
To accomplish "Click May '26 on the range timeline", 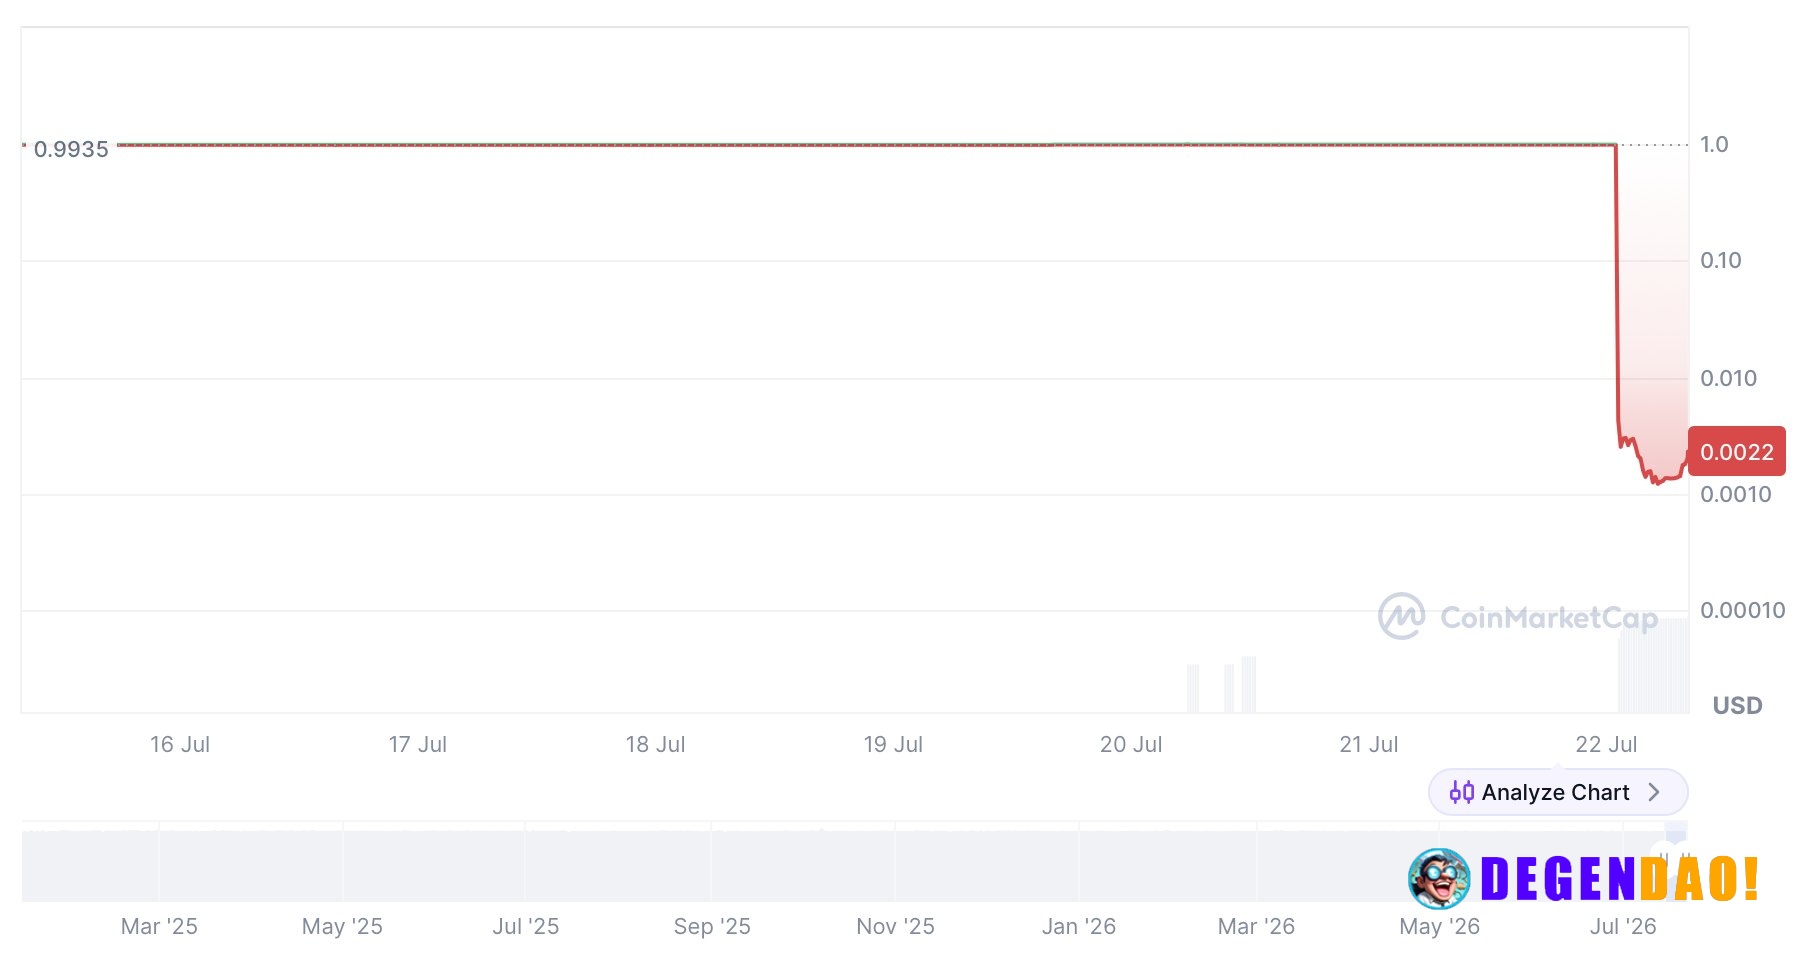I will (x=1439, y=926).
